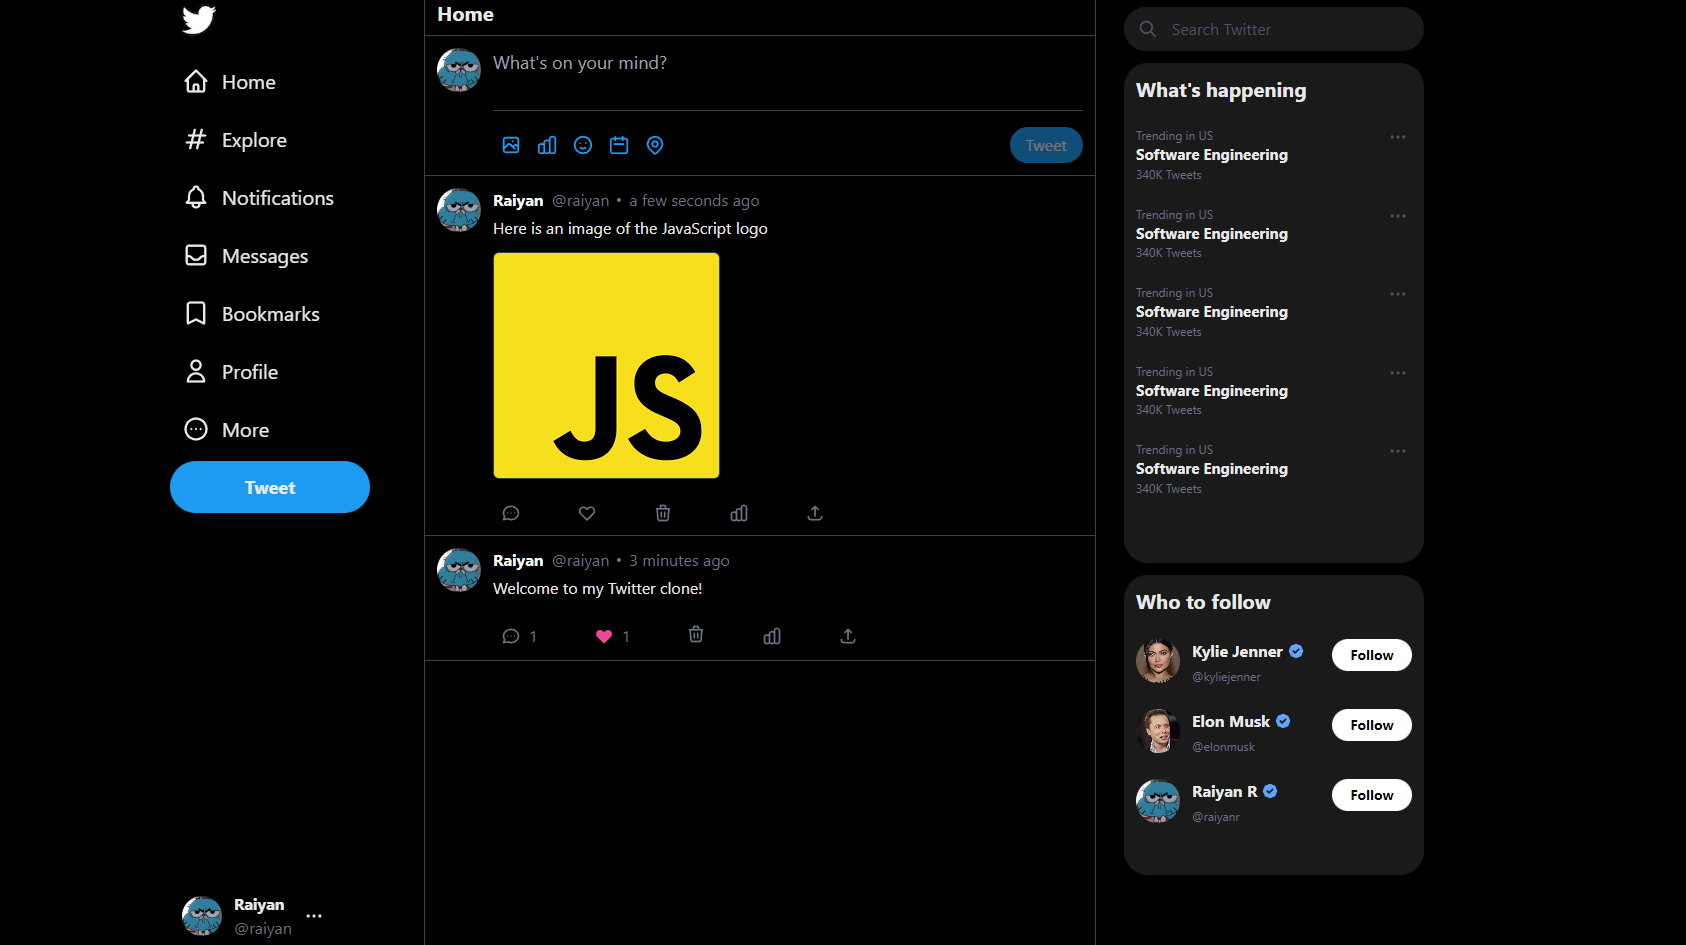View analytics of the JavaScript logo tweet
This screenshot has width=1686, height=945.
[x=739, y=513]
